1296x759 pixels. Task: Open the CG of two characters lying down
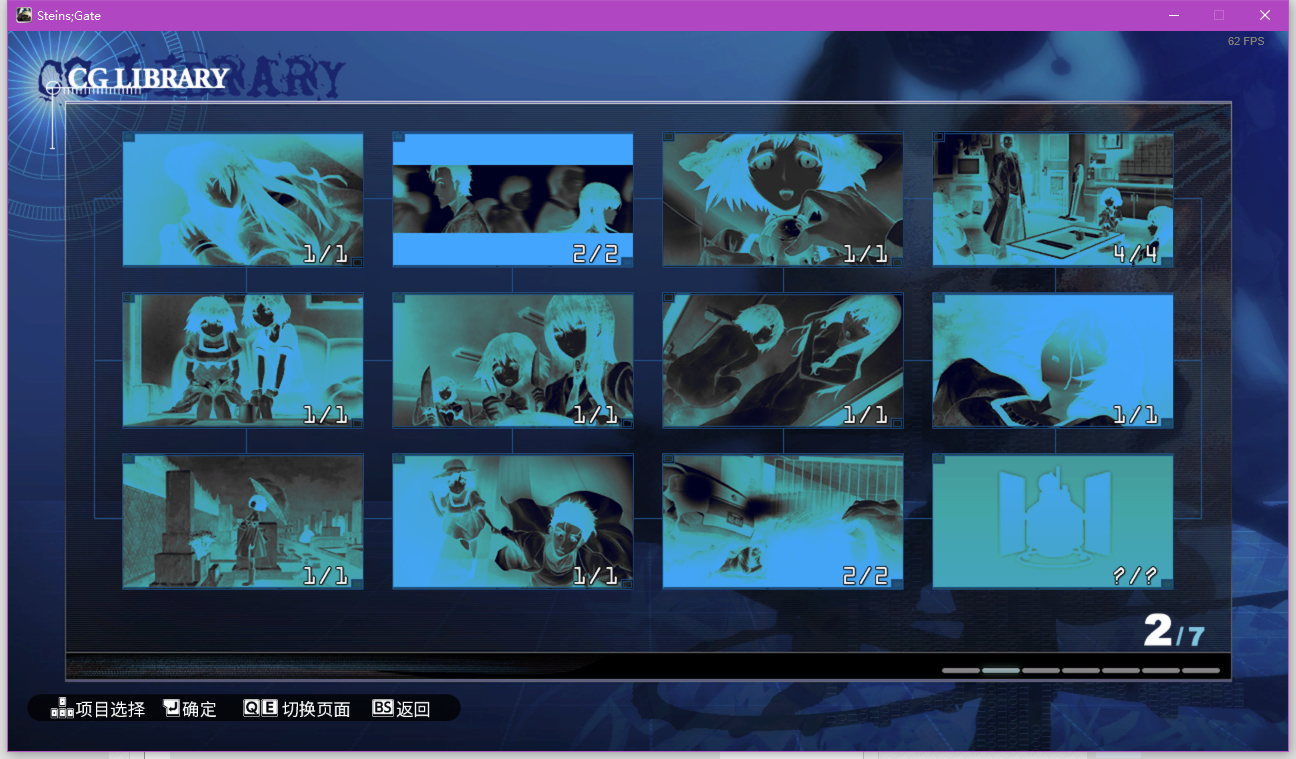[783, 360]
